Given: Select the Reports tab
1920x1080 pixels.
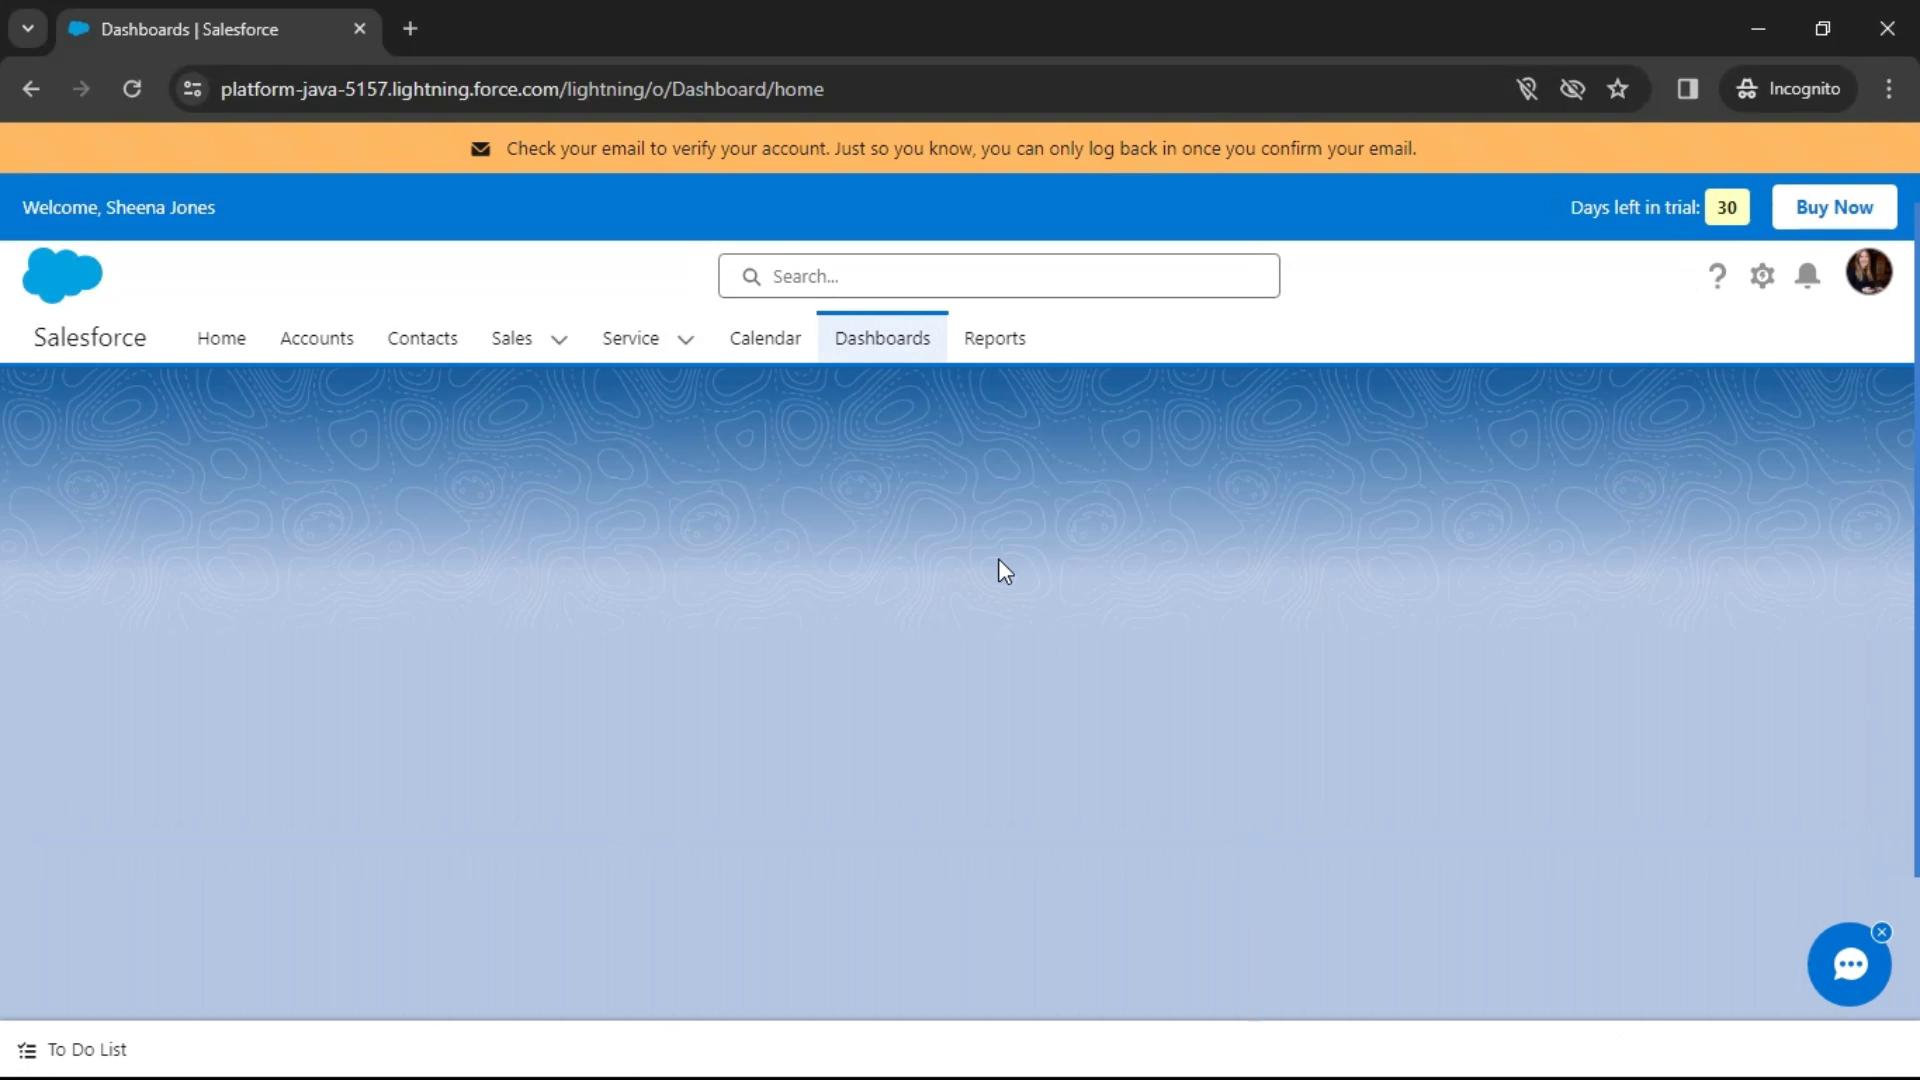Looking at the screenshot, I should pos(994,338).
